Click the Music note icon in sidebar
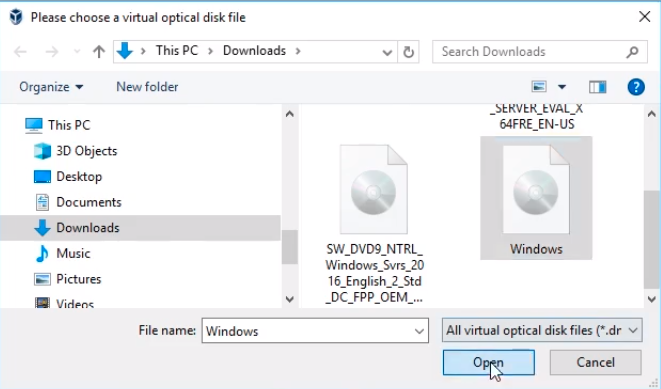The image size is (661, 389). pyautogui.click(x=42, y=254)
